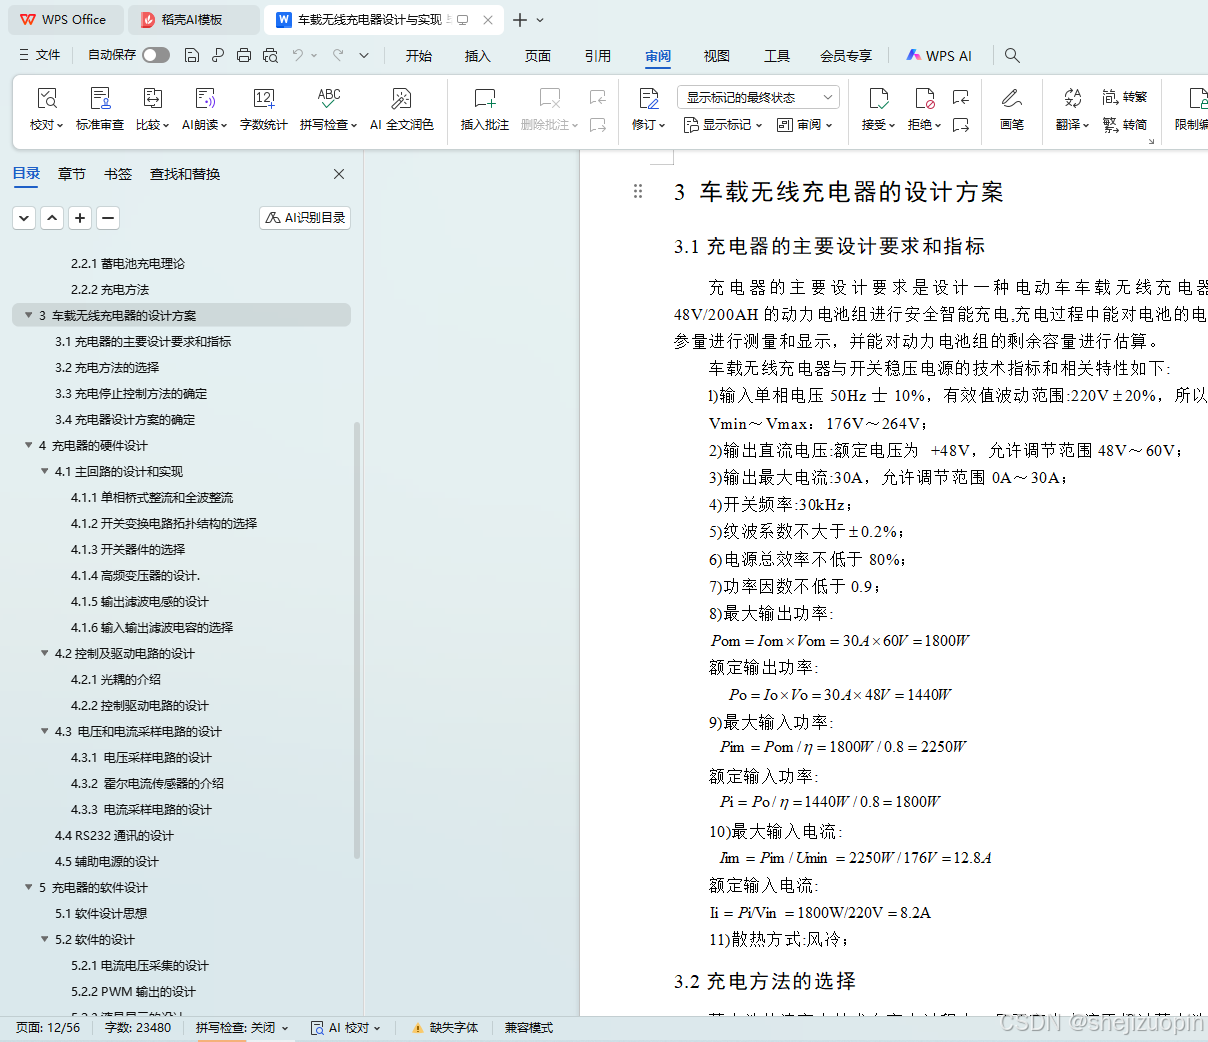Switch to the 审阅 ribbon tab

click(657, 56)
